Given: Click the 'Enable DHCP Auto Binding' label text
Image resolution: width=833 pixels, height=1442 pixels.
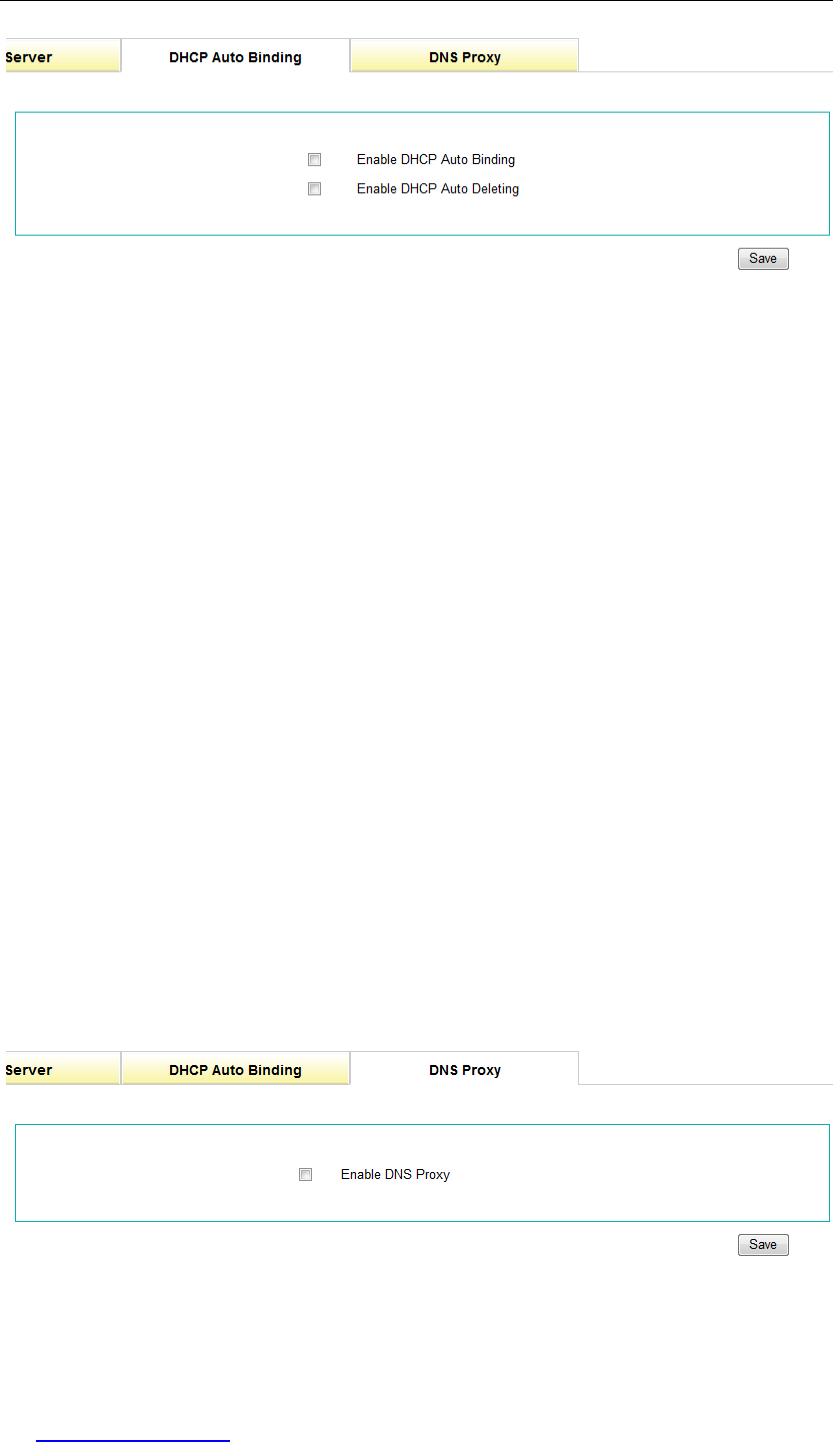Looking at the screenshot, I should [x=436, y=159].
